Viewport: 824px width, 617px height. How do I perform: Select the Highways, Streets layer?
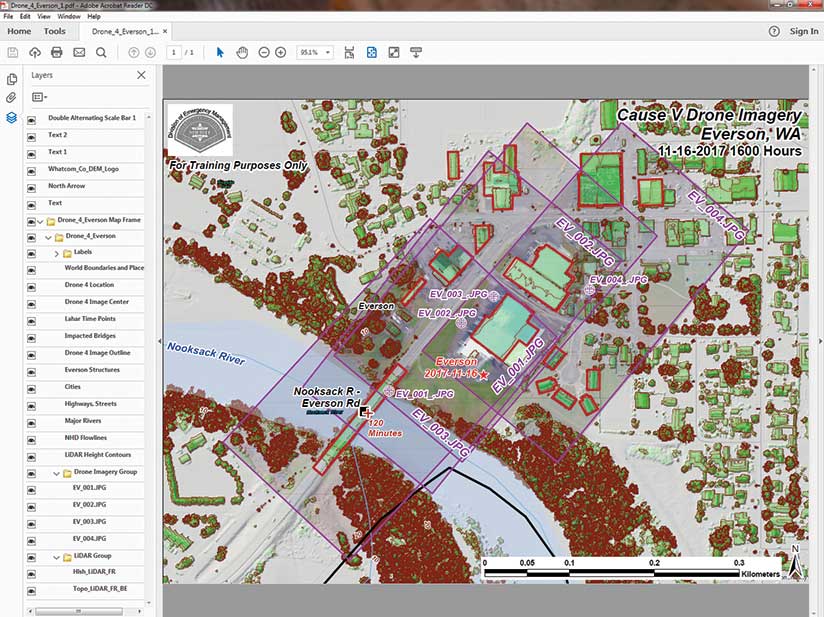(x=90, y=404)
